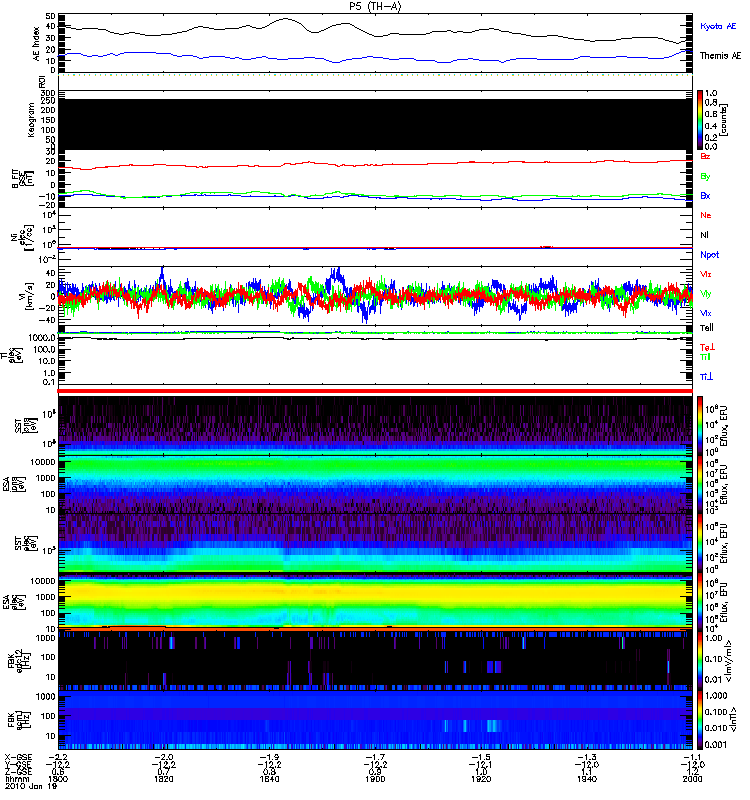Click the black "Tell" temperature legend label

point(706,328)
